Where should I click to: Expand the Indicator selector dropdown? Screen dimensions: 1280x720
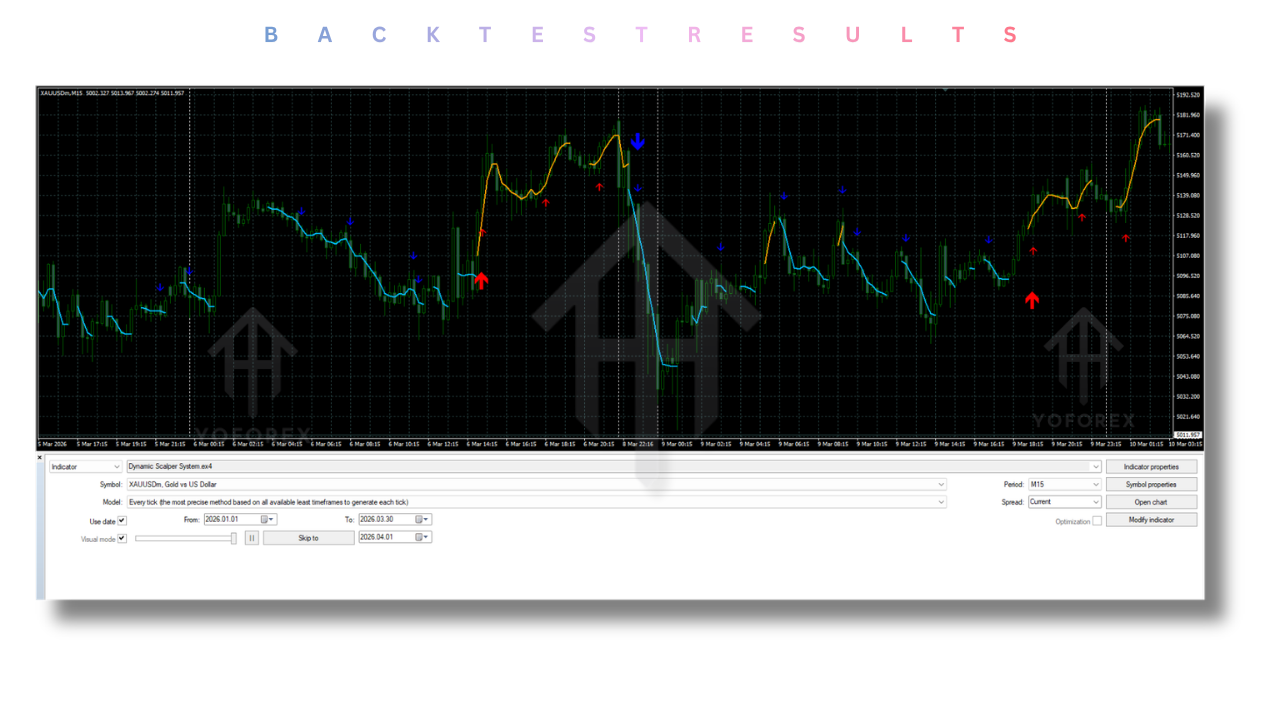(x=116, y=465)
